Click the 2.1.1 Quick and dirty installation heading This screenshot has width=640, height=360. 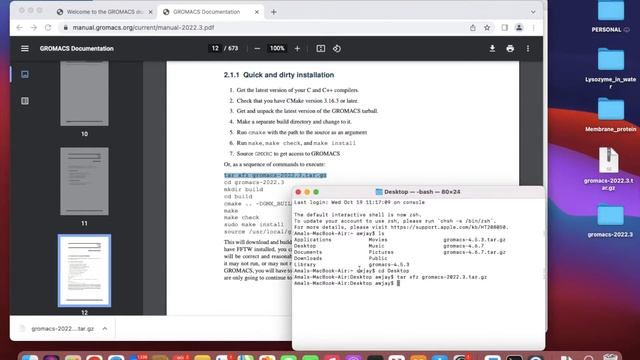[x=279, y=75]
